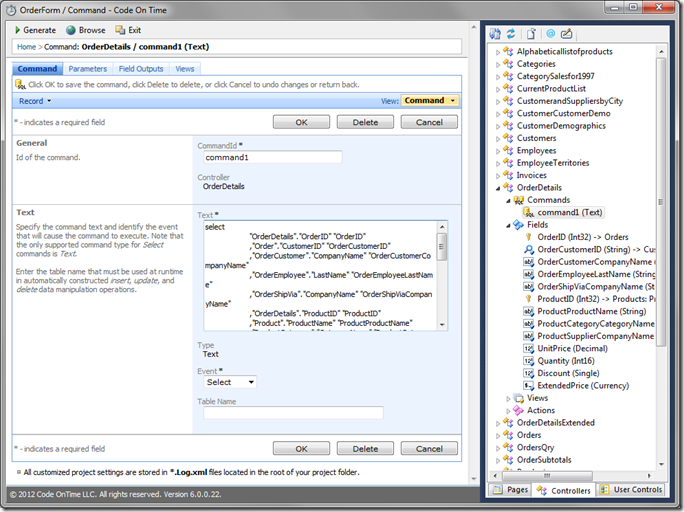The width and height of the screenshot is (684, 512).
Task: Click the edit pencil icon in explorer toolbar
Action: [566, 34]
